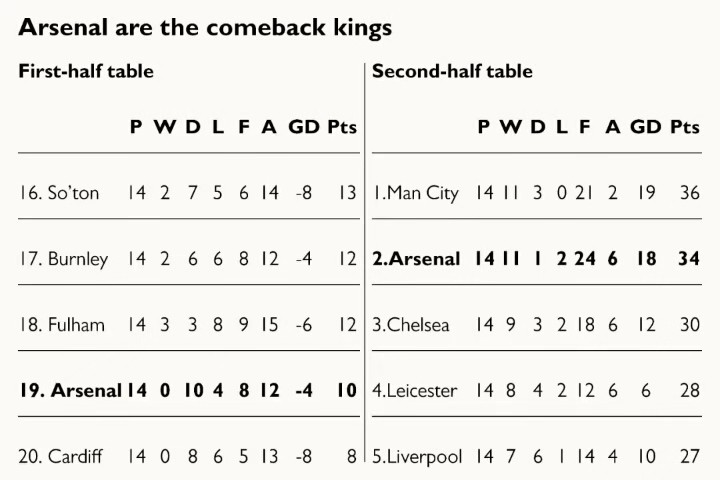The width and height of the screenshot is (720, 480).
Task: Click the Pts column header in first-half table
Action: (x=342, y=127)
